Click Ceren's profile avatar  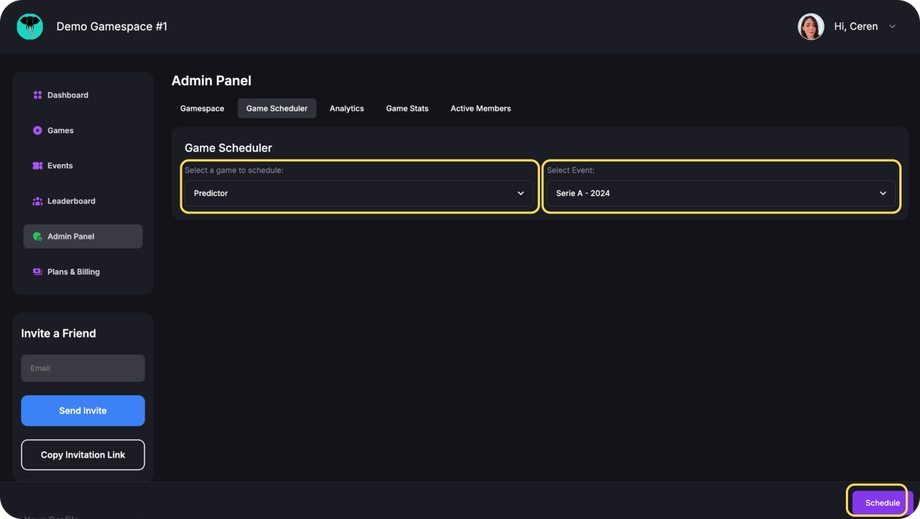(x=810, y=26)
